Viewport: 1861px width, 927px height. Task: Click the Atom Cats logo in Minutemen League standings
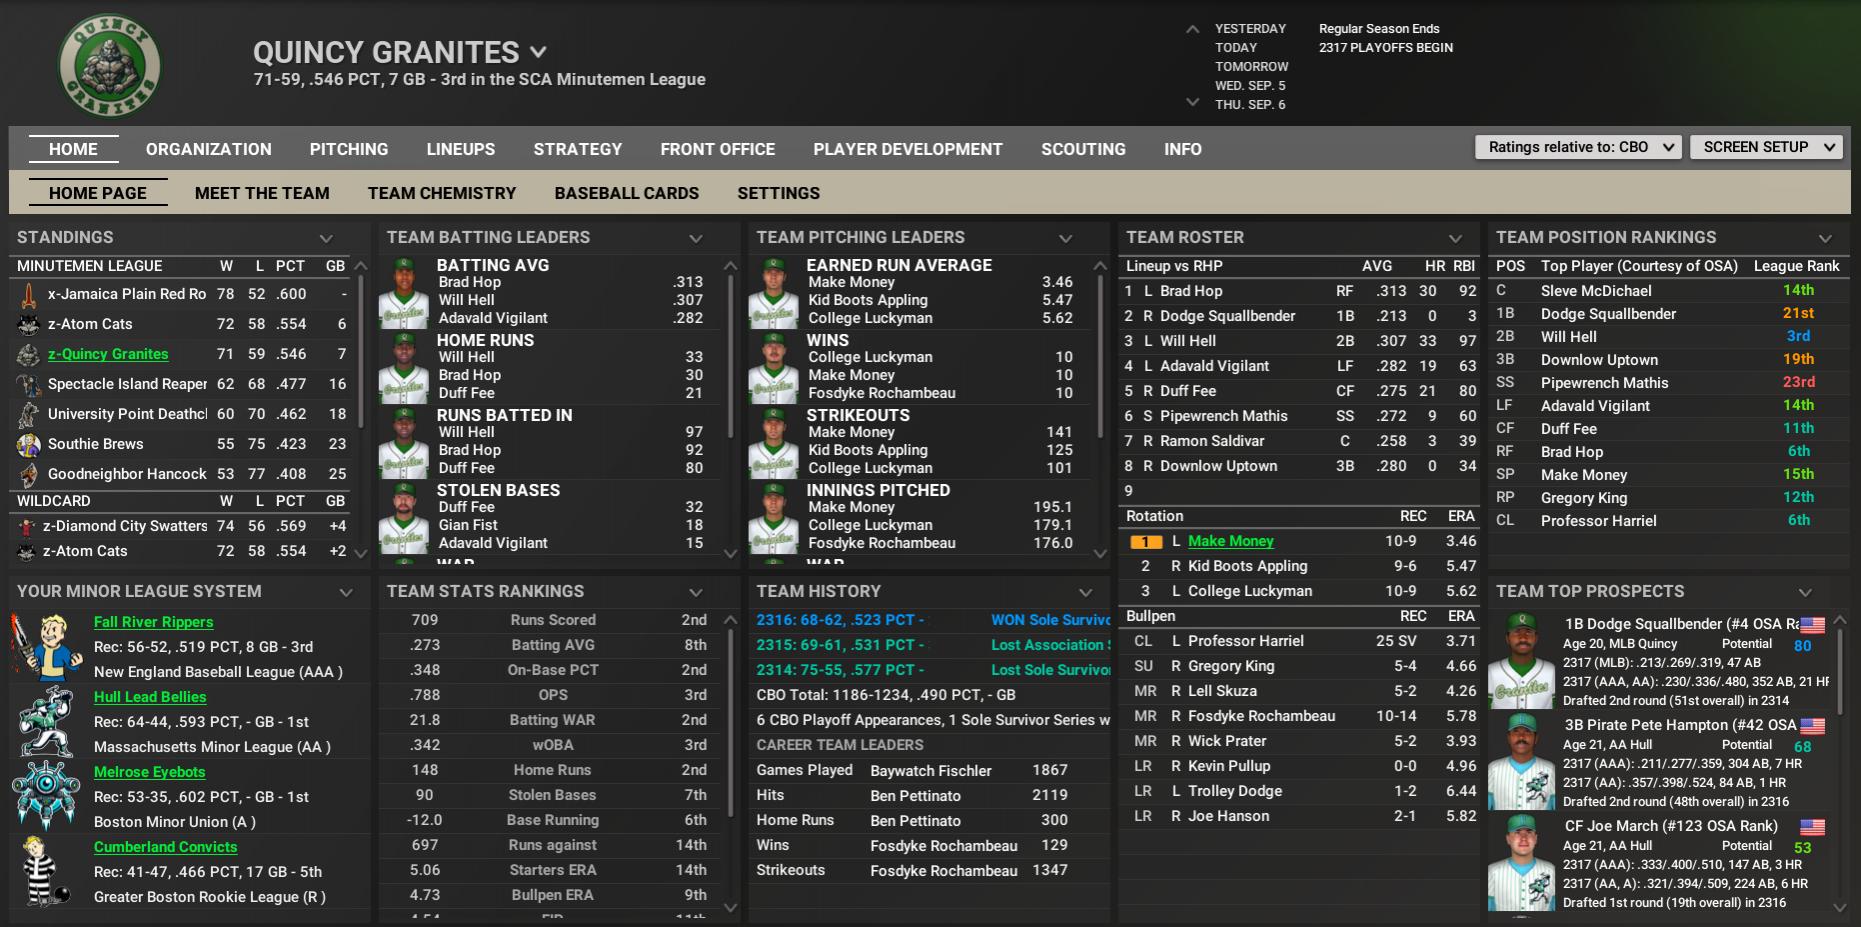(29, 325)
